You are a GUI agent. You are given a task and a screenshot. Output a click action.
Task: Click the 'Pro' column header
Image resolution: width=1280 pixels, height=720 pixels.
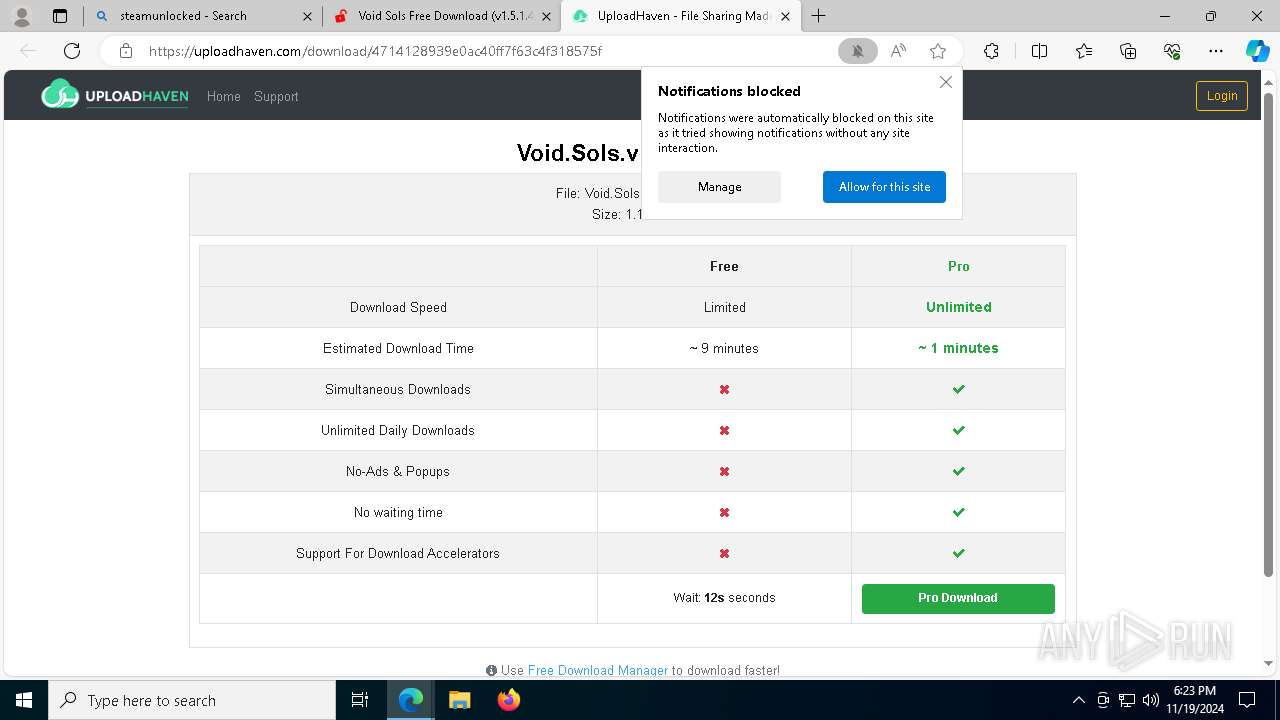959,266
